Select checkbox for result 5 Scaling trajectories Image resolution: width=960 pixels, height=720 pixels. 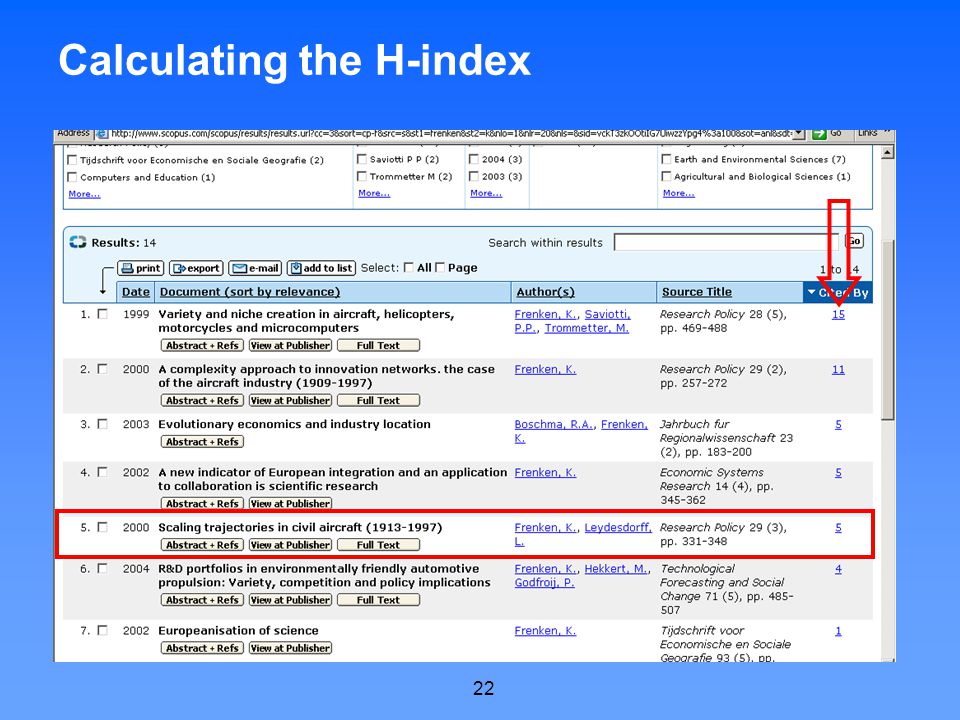pos(103,527)
